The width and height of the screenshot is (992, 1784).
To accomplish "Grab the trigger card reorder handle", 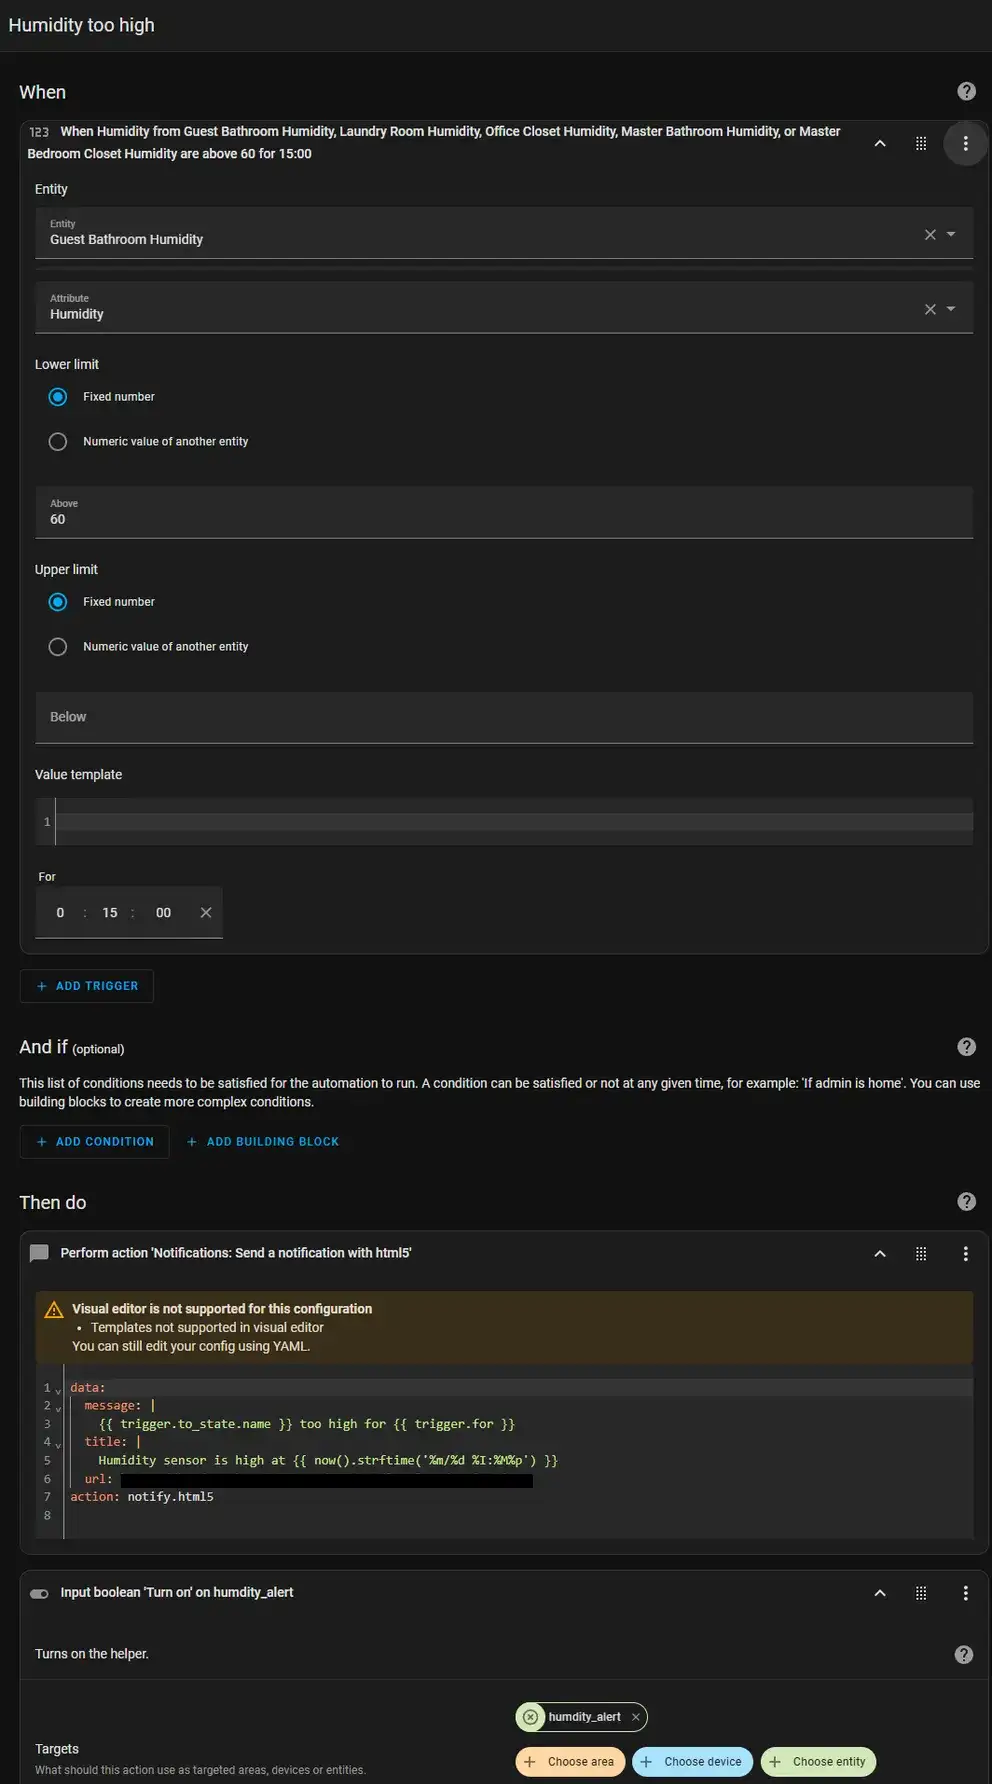I will point(921,143).
